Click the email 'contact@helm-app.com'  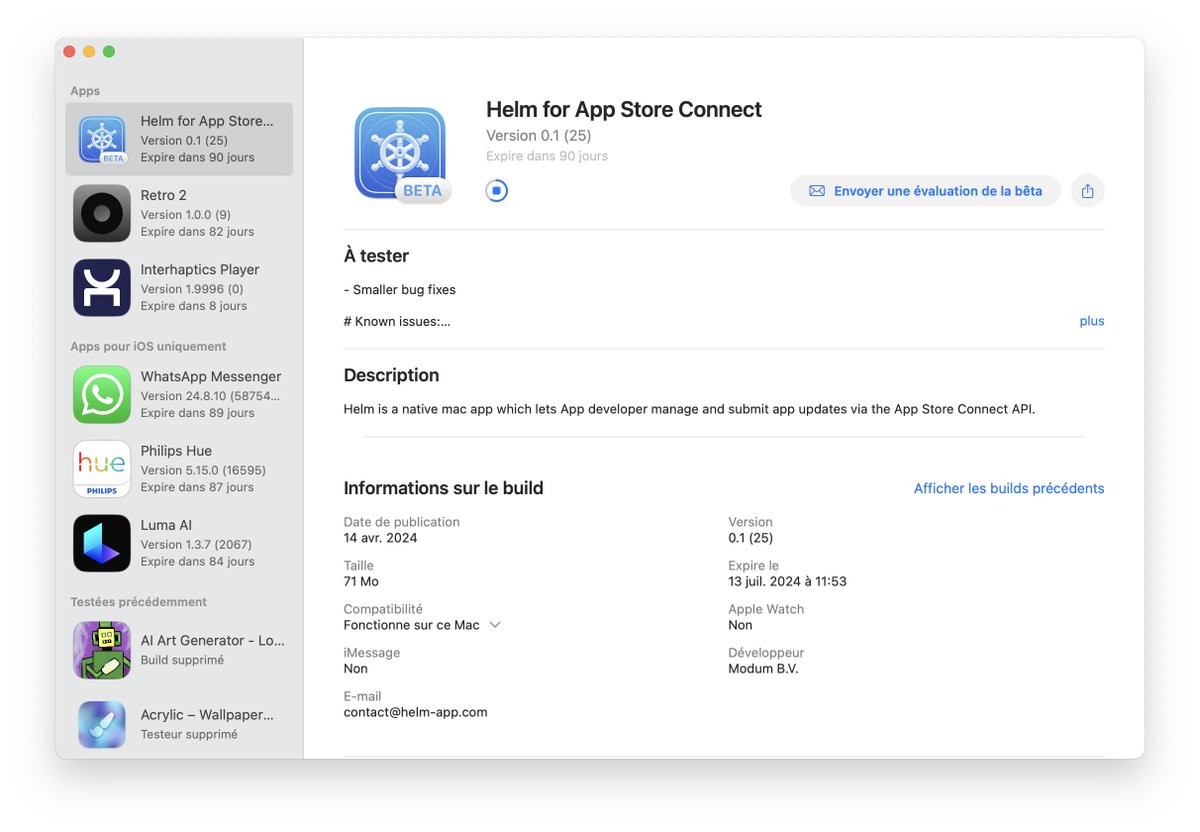tap(416, 712)
